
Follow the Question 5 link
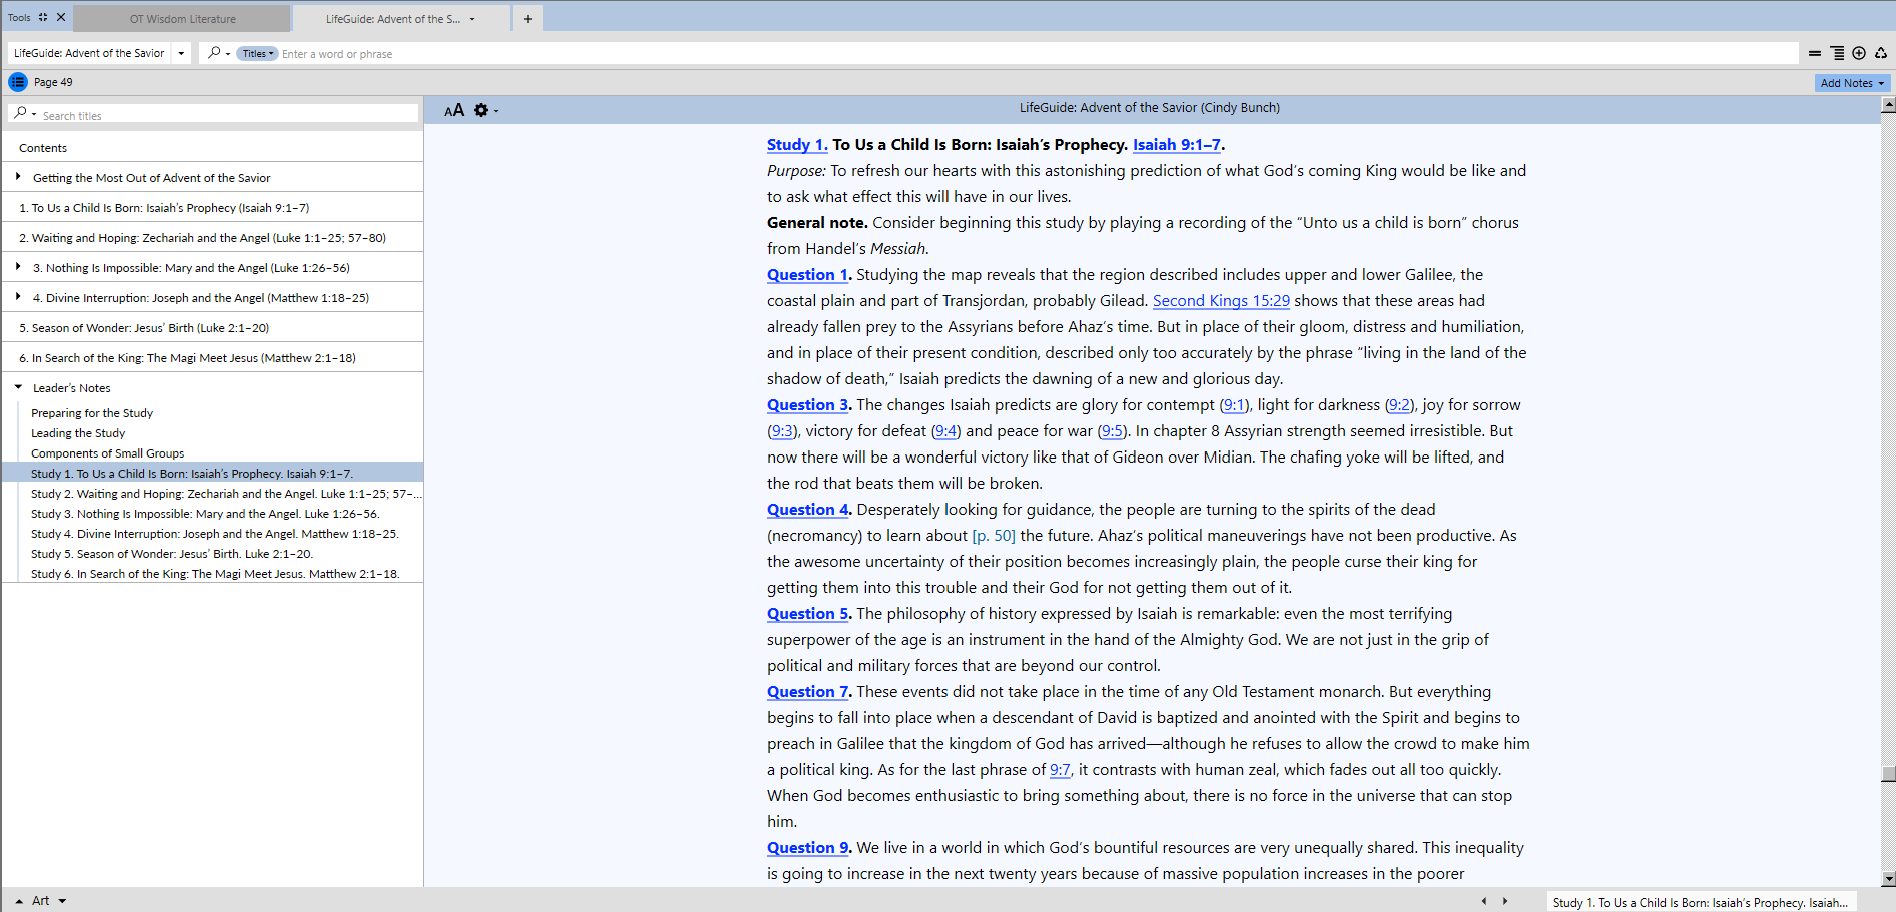coord(807,614)
